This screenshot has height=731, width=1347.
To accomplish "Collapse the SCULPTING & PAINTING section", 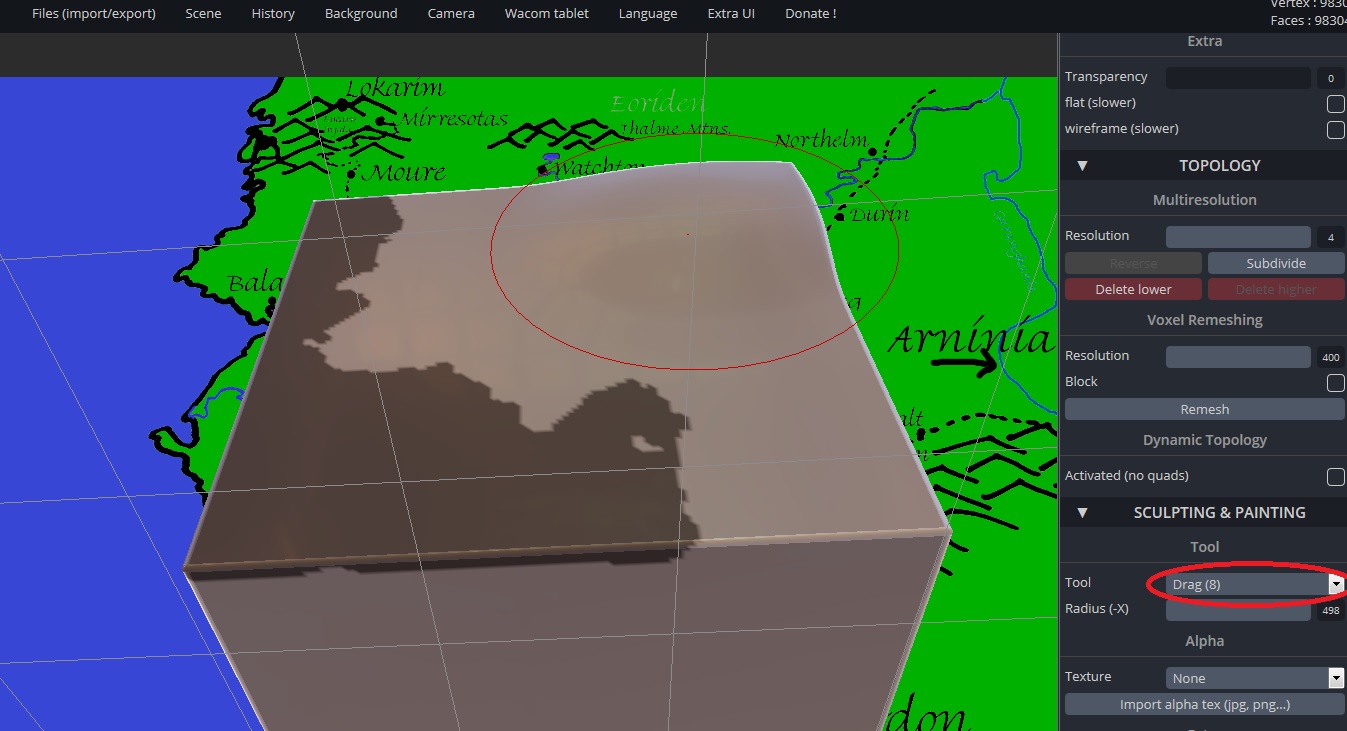I will tap(1082, 513).
